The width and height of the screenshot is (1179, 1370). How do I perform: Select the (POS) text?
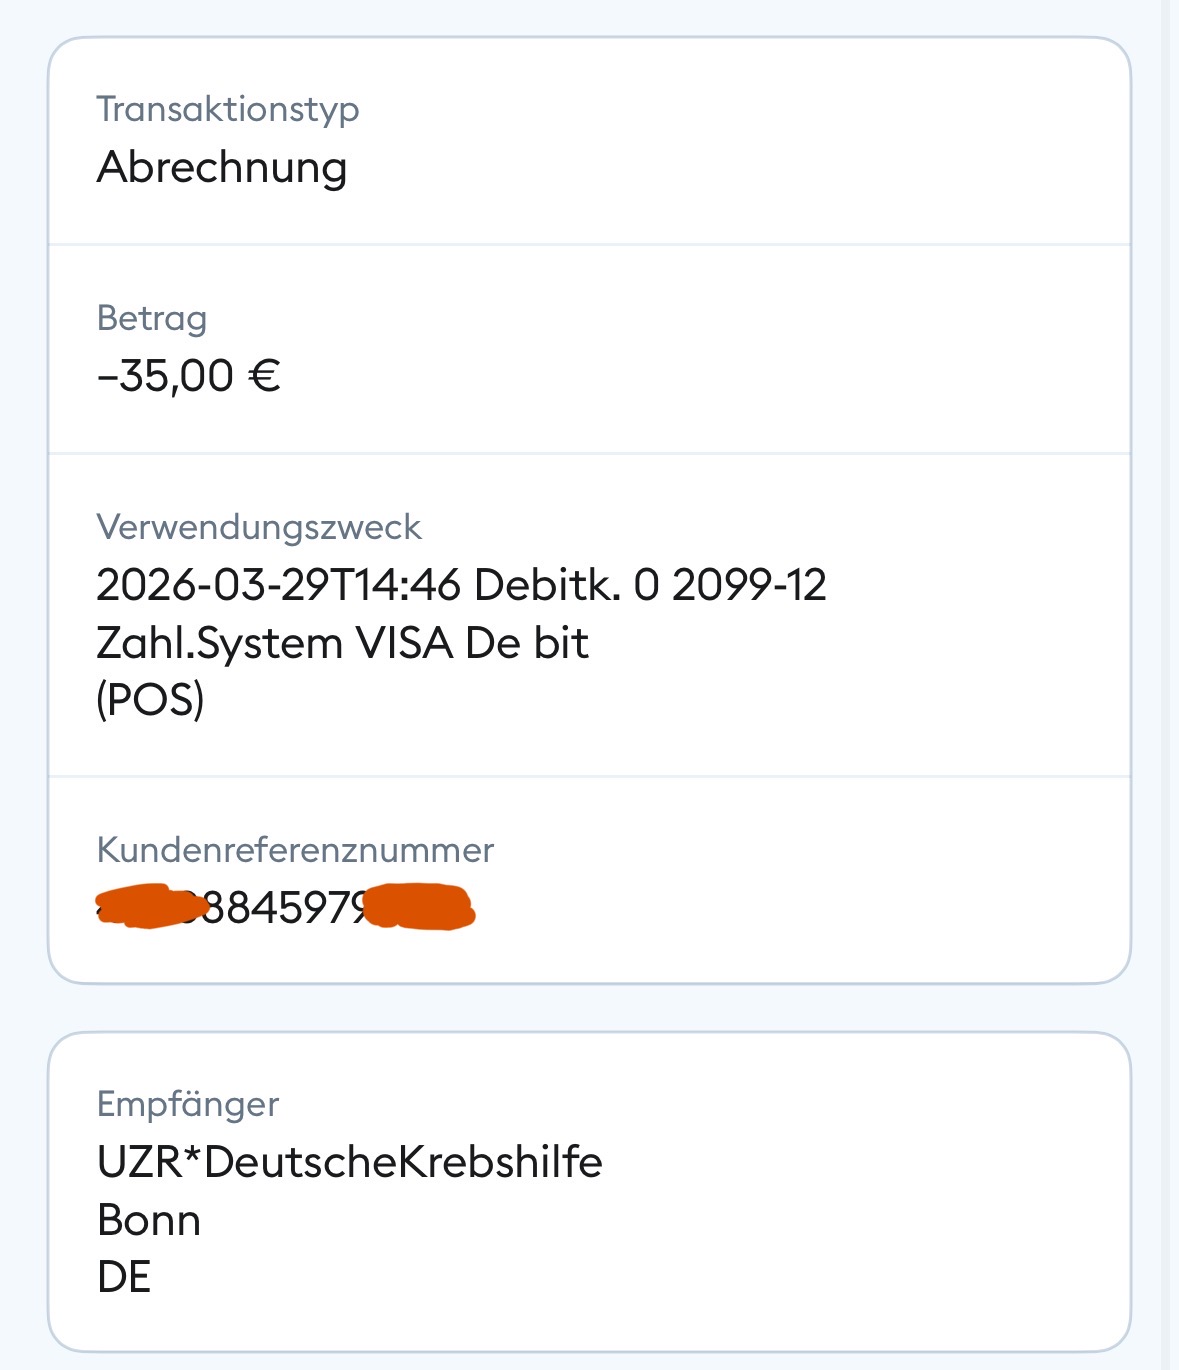click(x=151, y=700)
